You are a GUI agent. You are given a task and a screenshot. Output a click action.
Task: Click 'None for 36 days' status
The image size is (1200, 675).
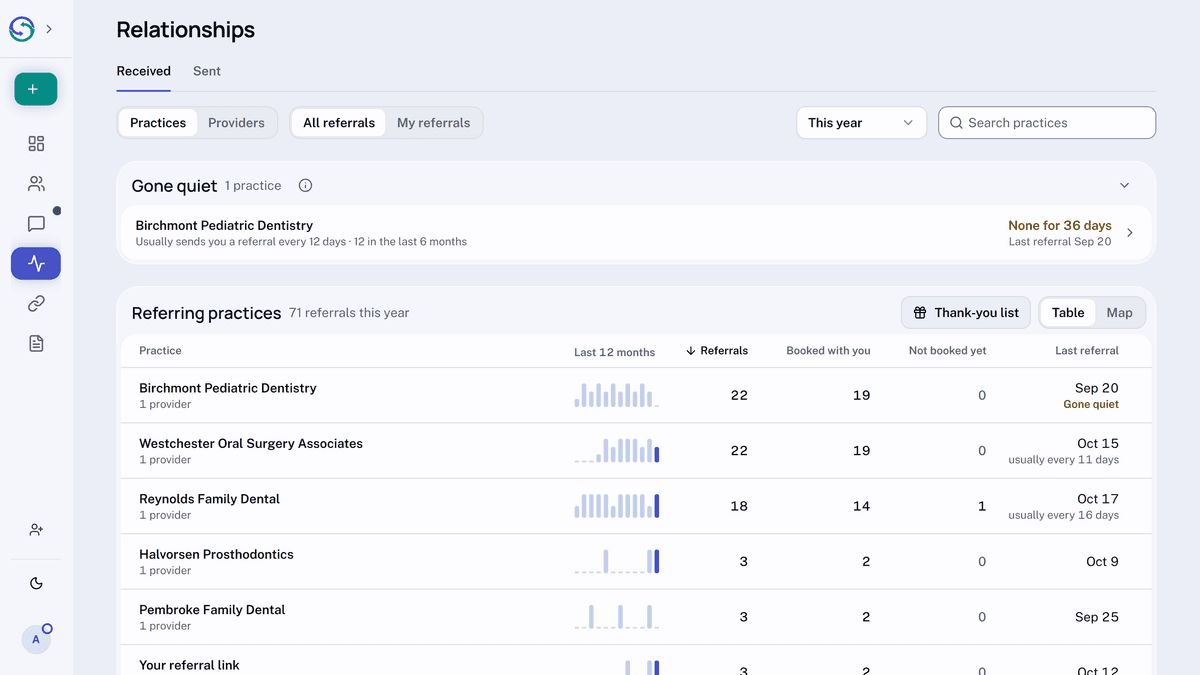pos(1060,226)
